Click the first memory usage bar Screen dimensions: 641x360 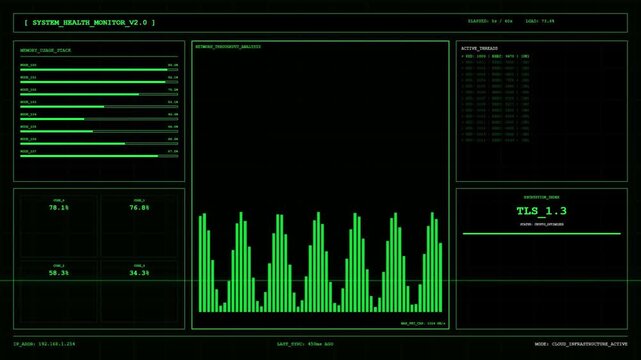point(99,70)
